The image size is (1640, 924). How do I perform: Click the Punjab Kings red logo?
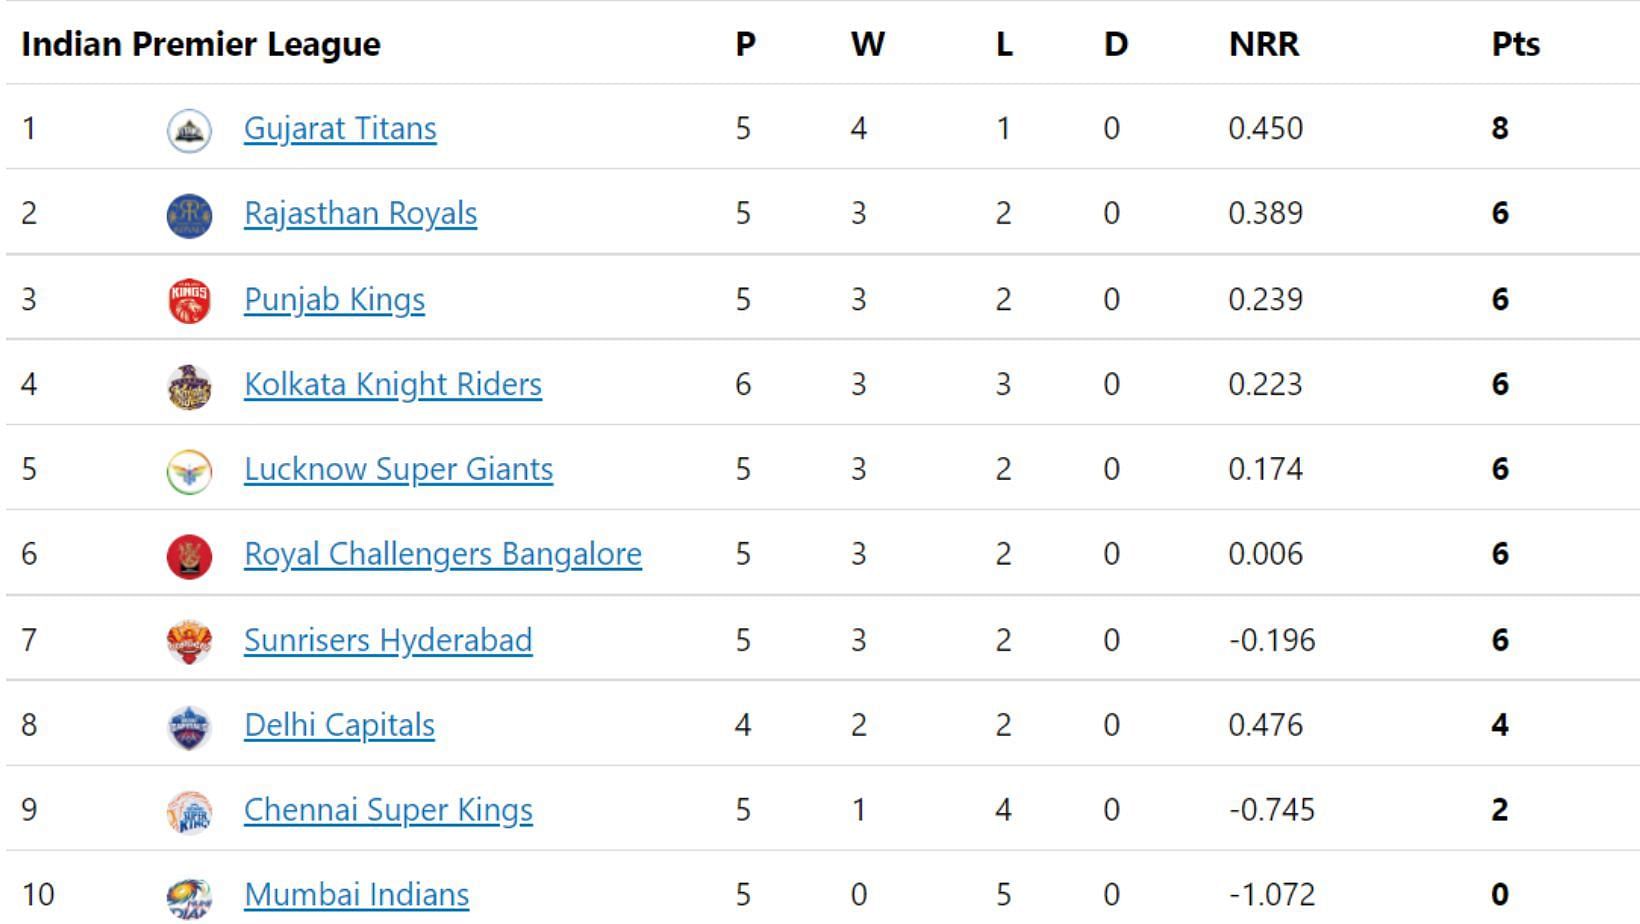[x=189, y=300]
